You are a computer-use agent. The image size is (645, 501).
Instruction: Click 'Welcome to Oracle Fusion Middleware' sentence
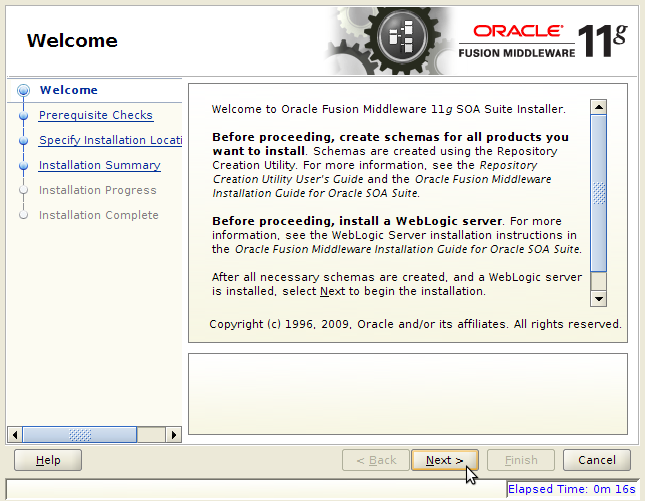(x=389, y=109)
